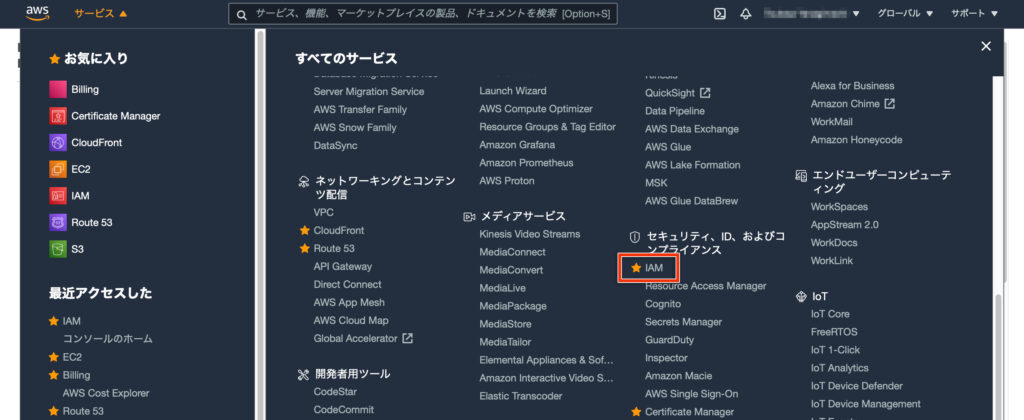Open AWS Glue service
1024x420 pixels.
pos(667,147)
